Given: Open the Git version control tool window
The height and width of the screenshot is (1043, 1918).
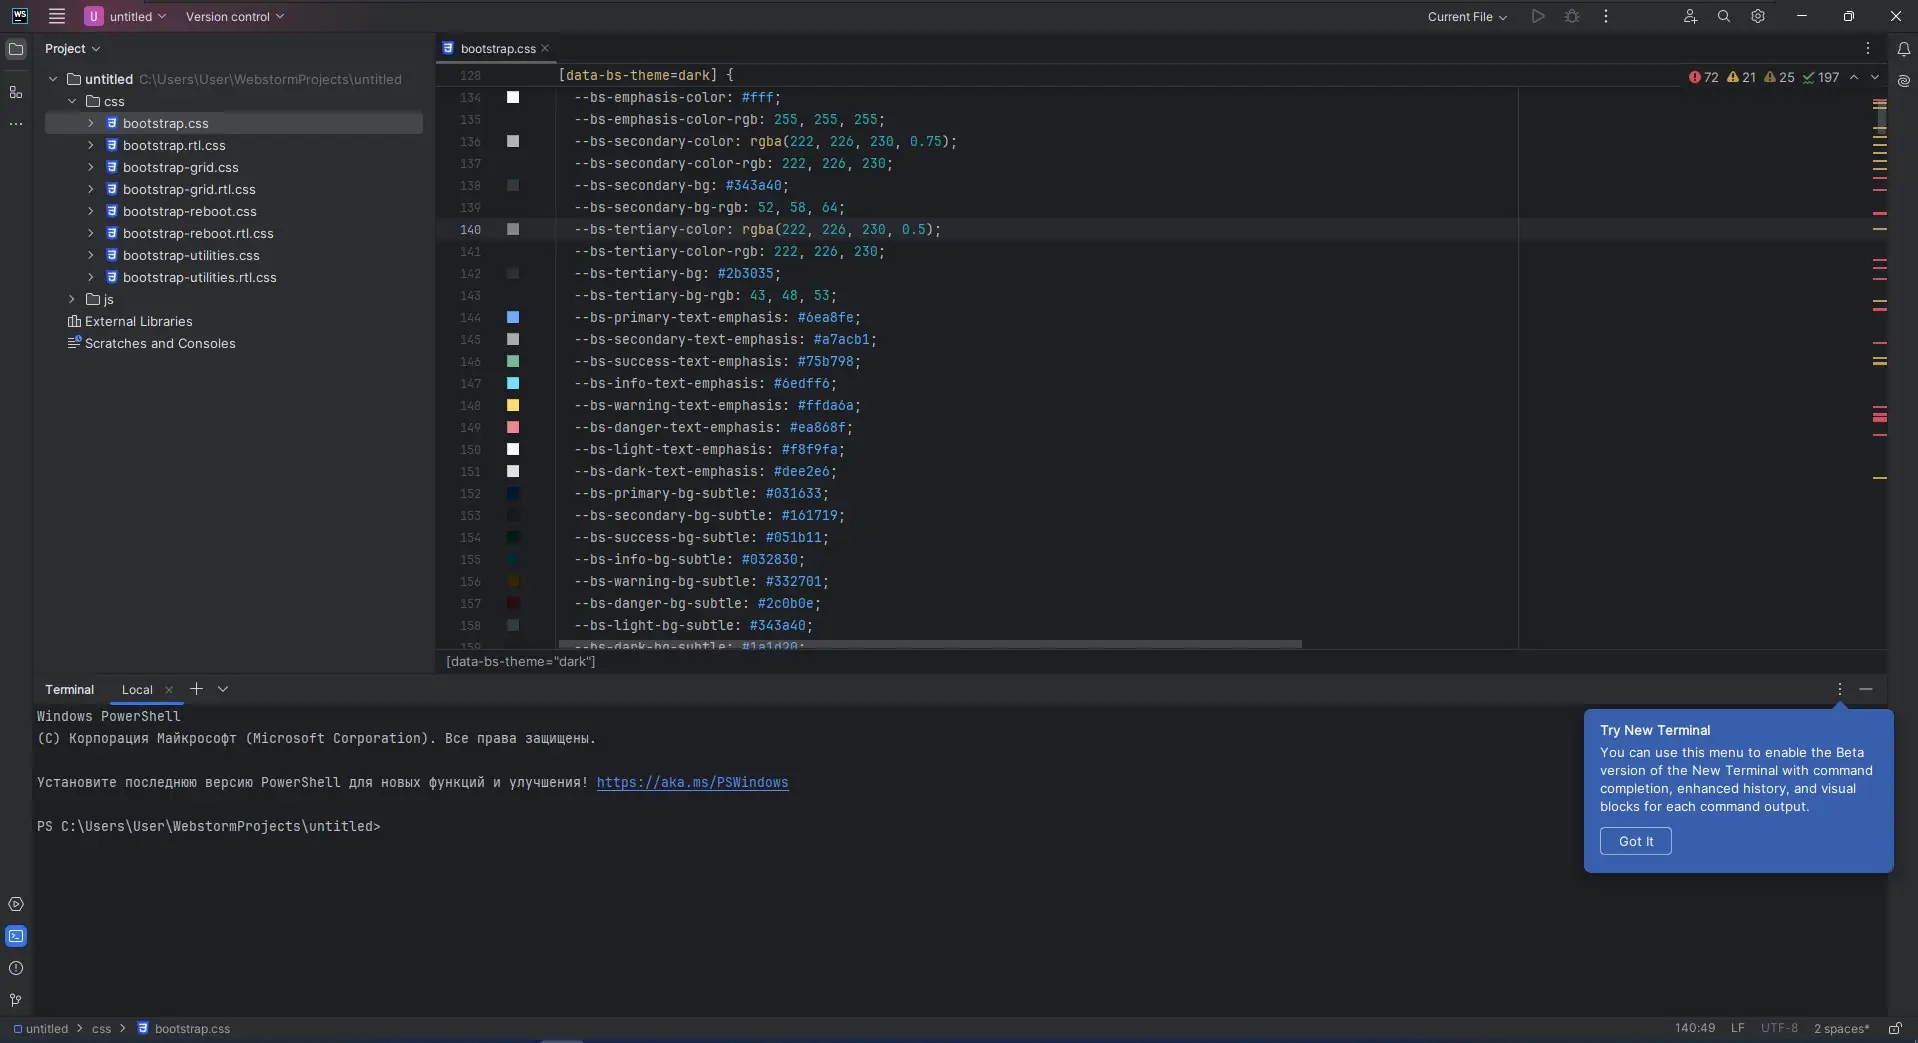Looking at the screenshot, I should click(16, 1000).
